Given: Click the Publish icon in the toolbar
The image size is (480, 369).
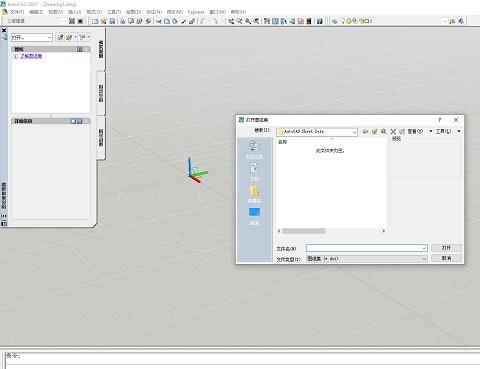Looking at the screenshot, I should (140, 21).
